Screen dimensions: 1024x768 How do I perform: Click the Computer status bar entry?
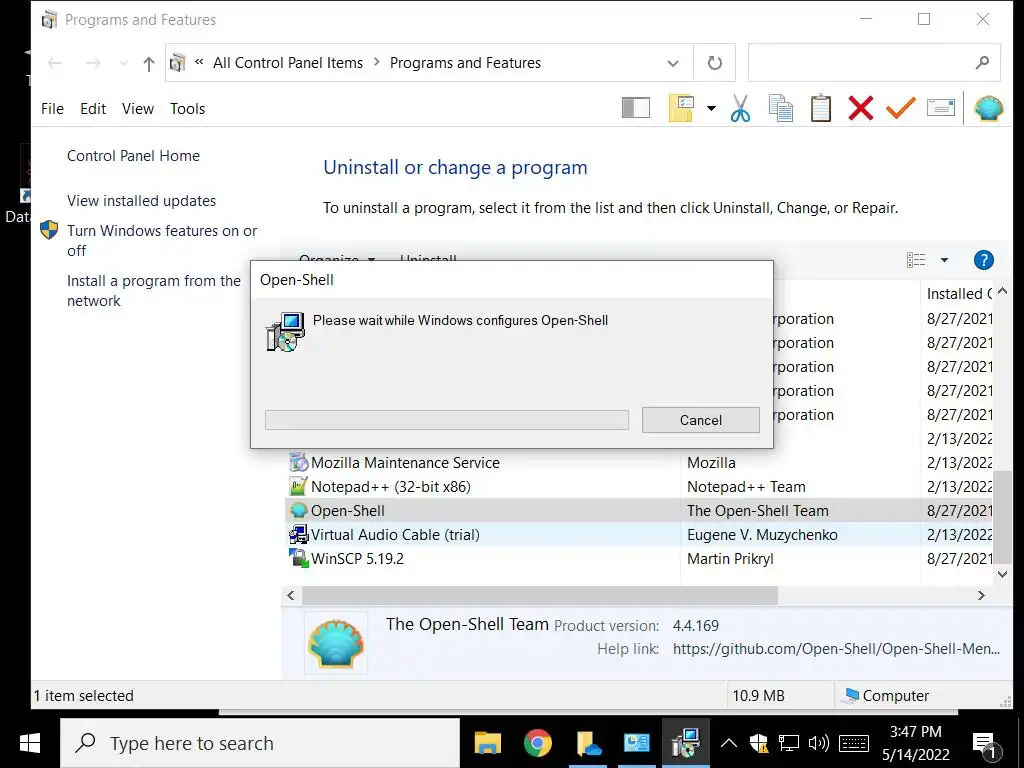point(886,696)
